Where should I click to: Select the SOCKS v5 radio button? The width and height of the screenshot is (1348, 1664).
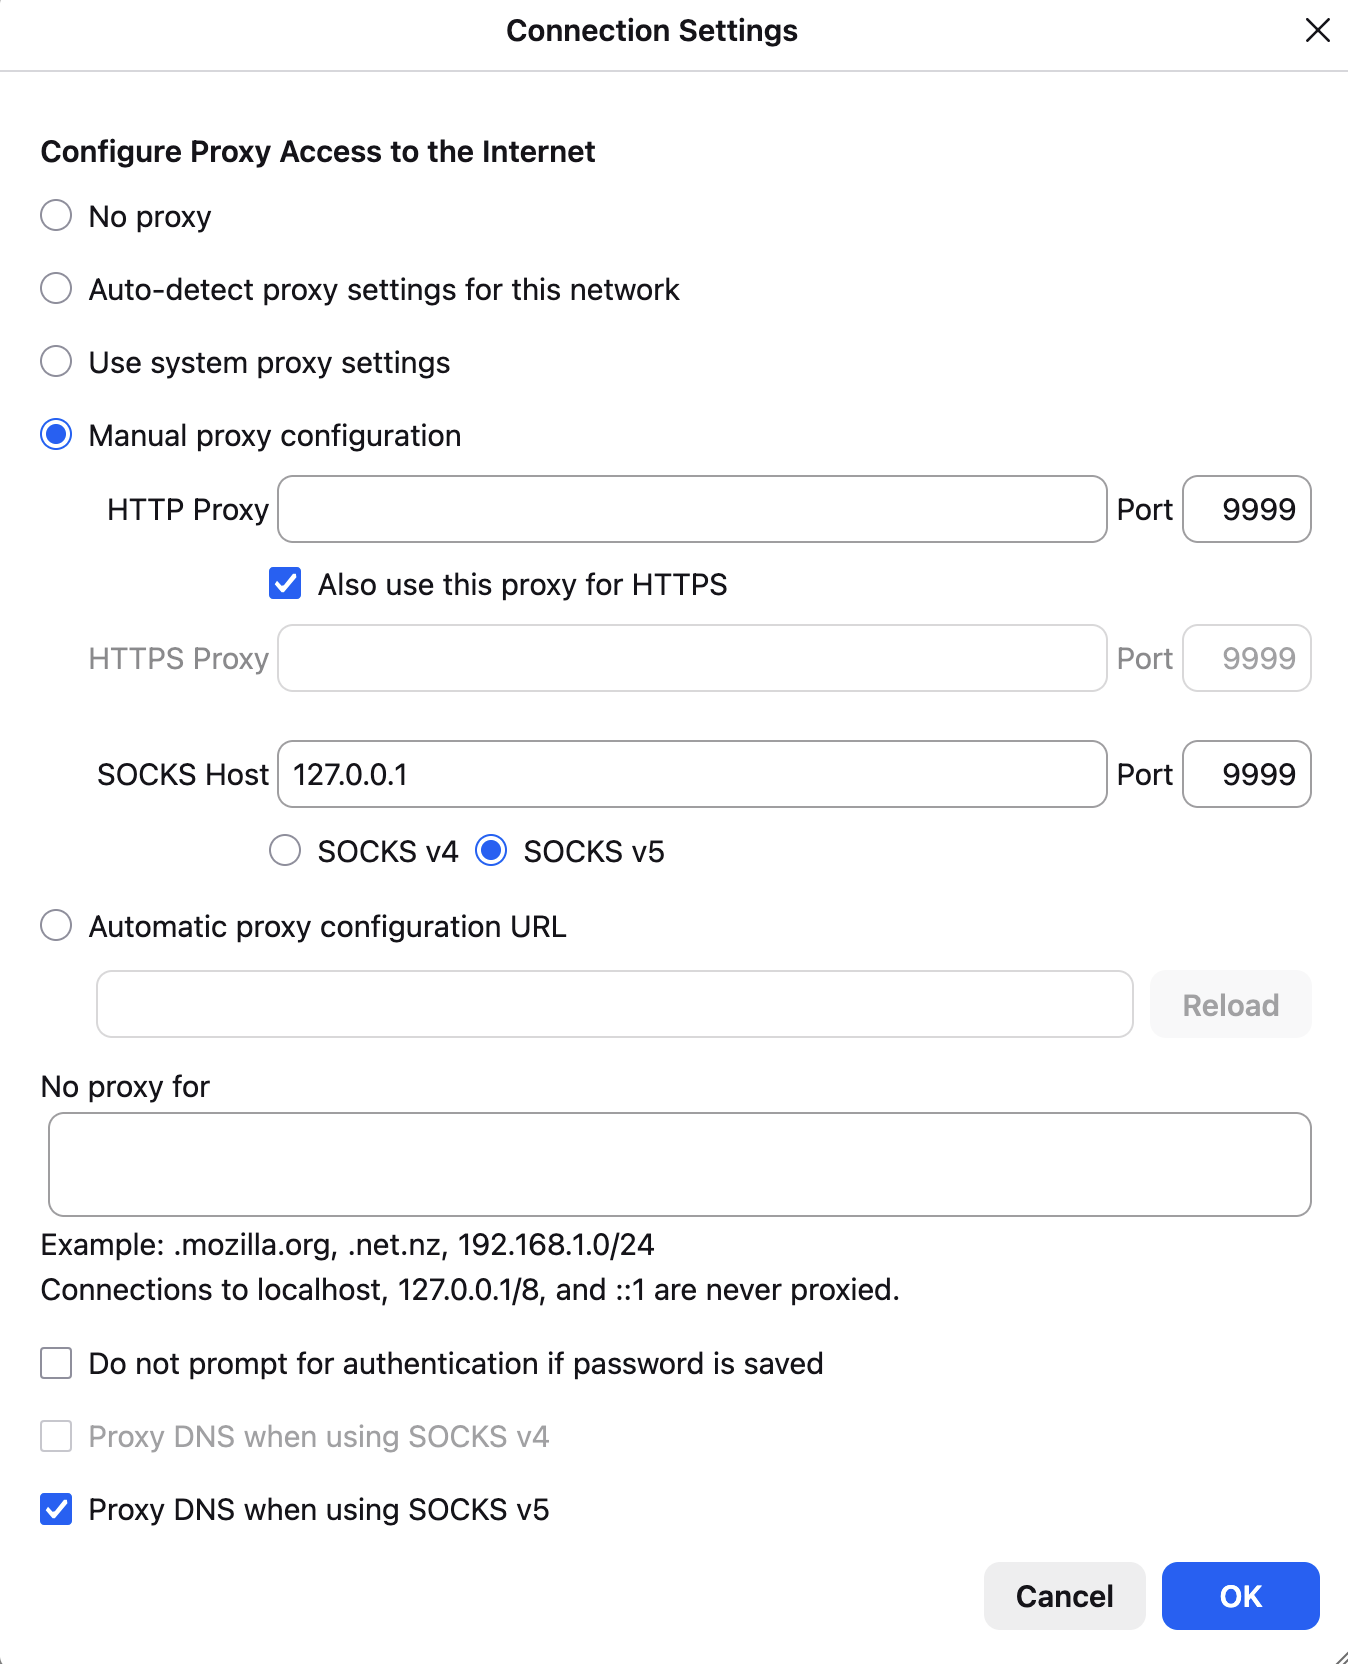[x=491, y=851]
